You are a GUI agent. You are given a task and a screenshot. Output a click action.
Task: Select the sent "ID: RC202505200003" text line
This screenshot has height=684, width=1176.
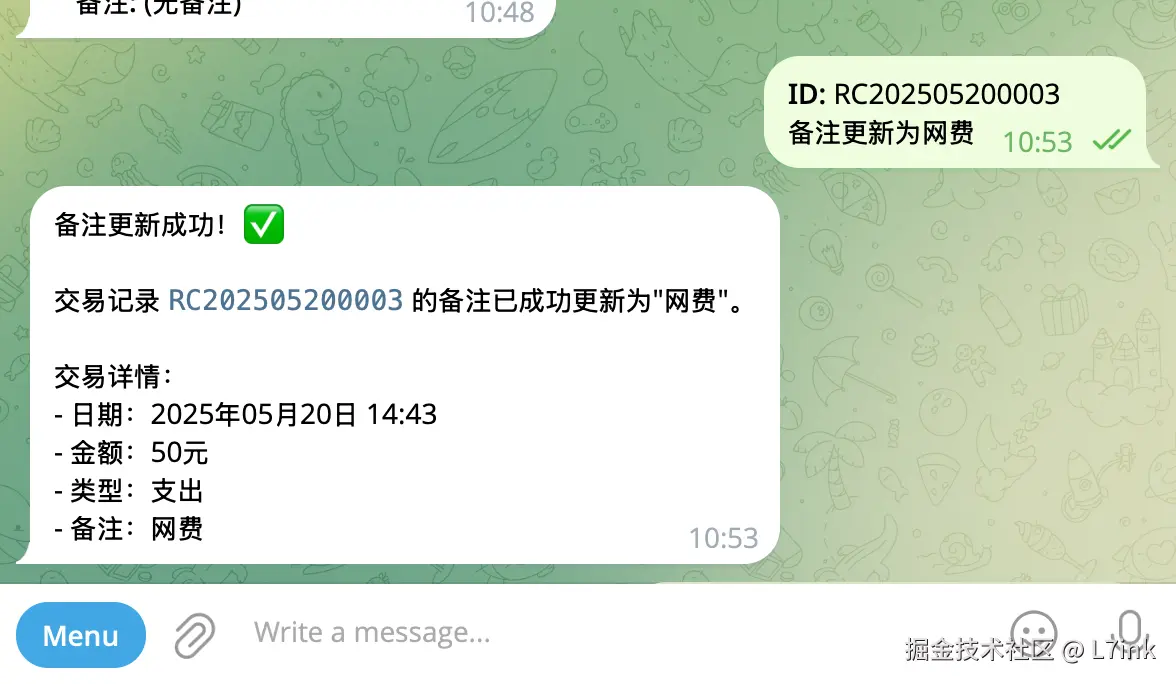[923, 94]
